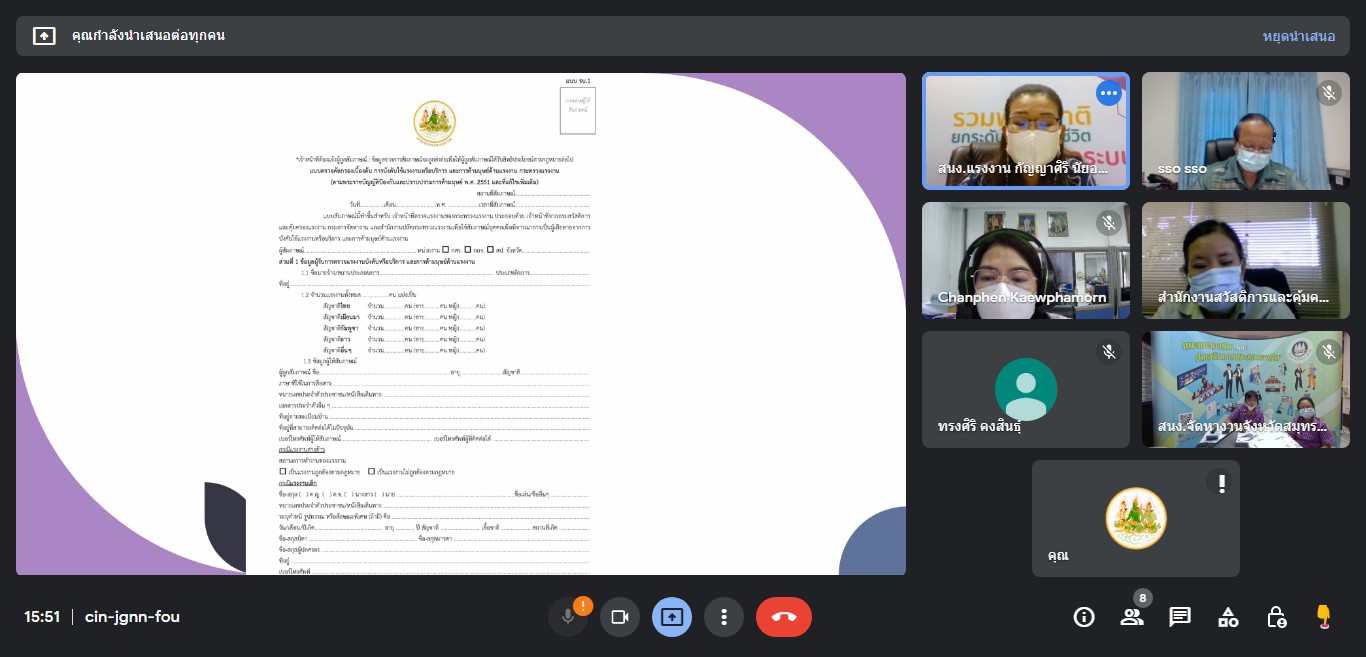This screenshot has width=1366, height=657.
Task: Open meeting details info icon
Action: point(1083,617)
